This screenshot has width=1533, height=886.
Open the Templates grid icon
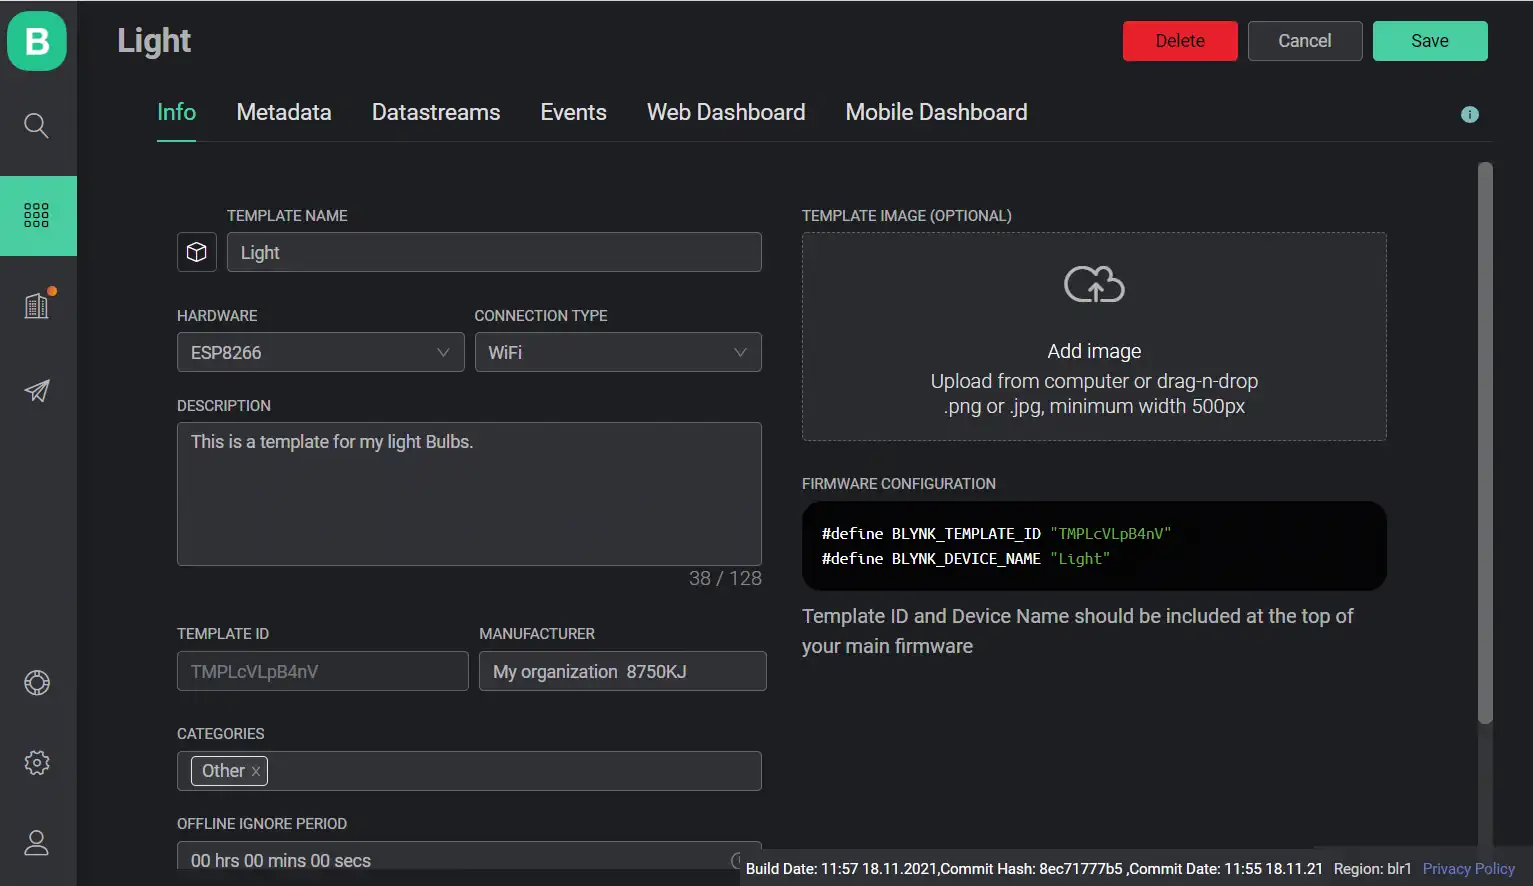pos(37,215)
